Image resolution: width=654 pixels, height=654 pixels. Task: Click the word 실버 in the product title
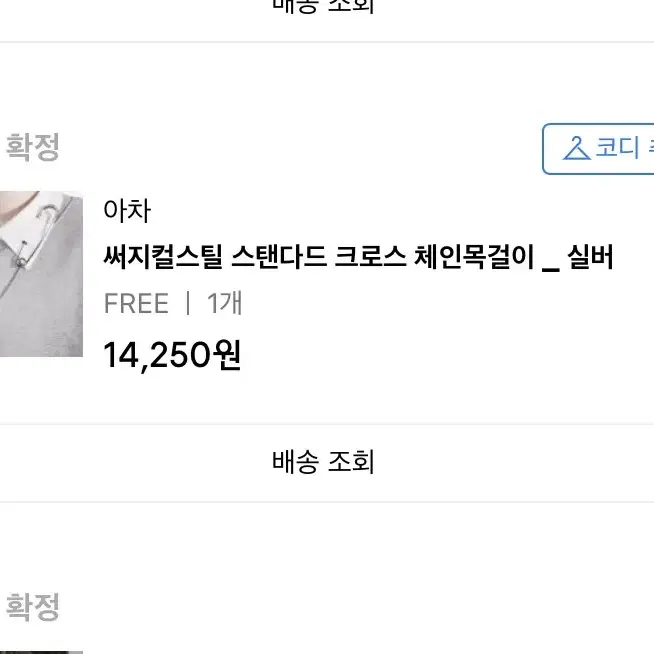coord(590,257)
